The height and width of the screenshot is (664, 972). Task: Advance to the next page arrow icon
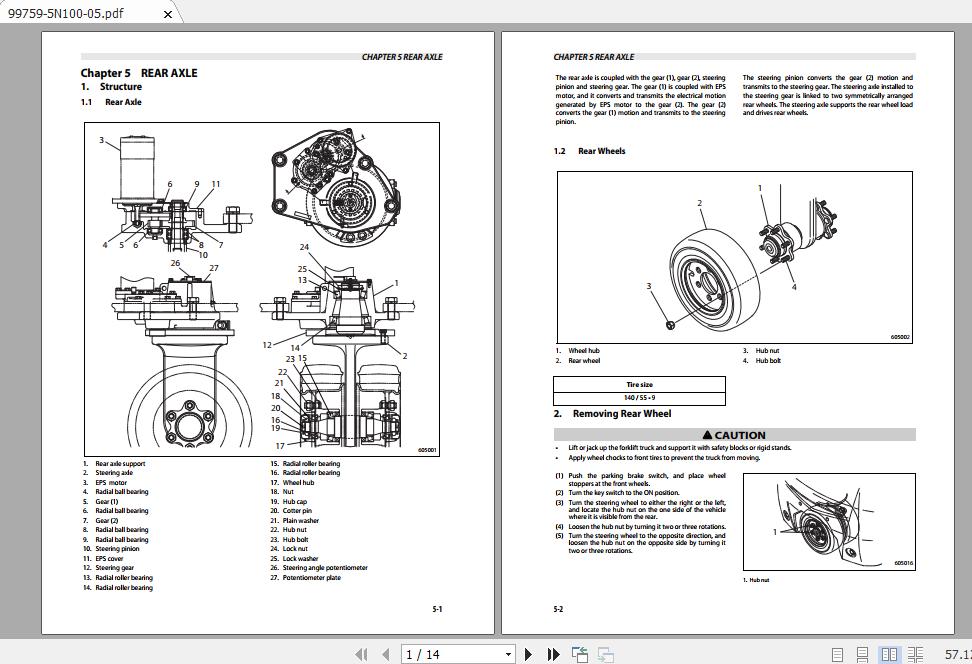(x=528, y=653)
